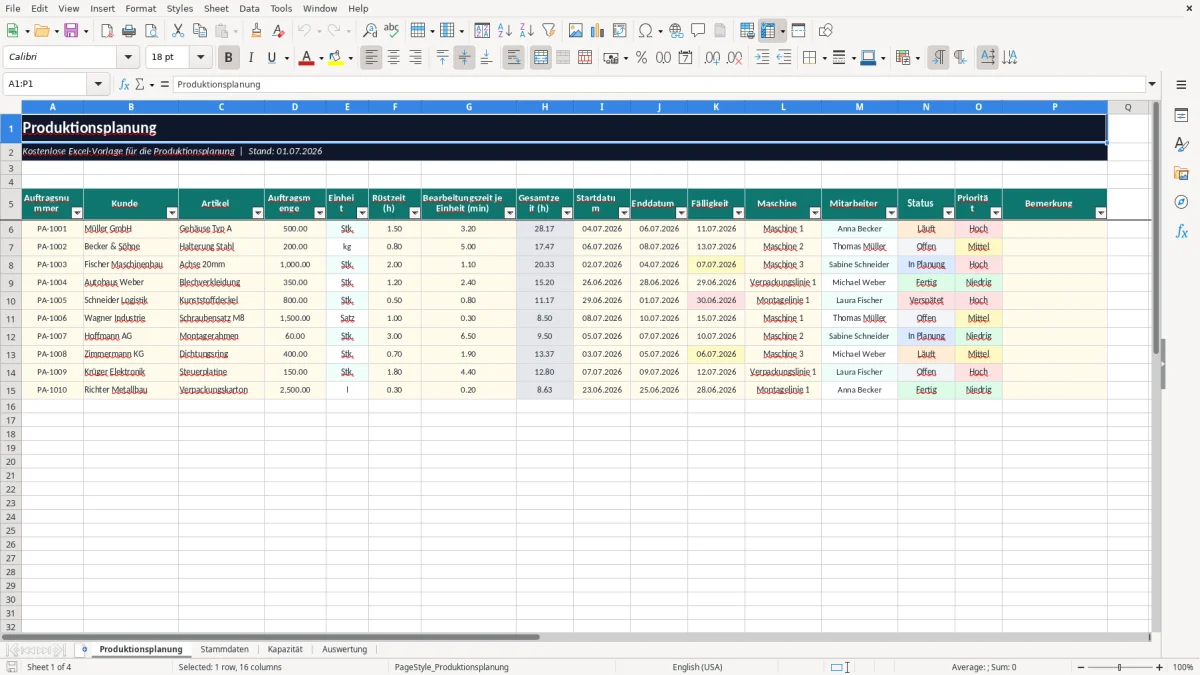
Task: Toggle Italic formatting
Action: [251, 58]
